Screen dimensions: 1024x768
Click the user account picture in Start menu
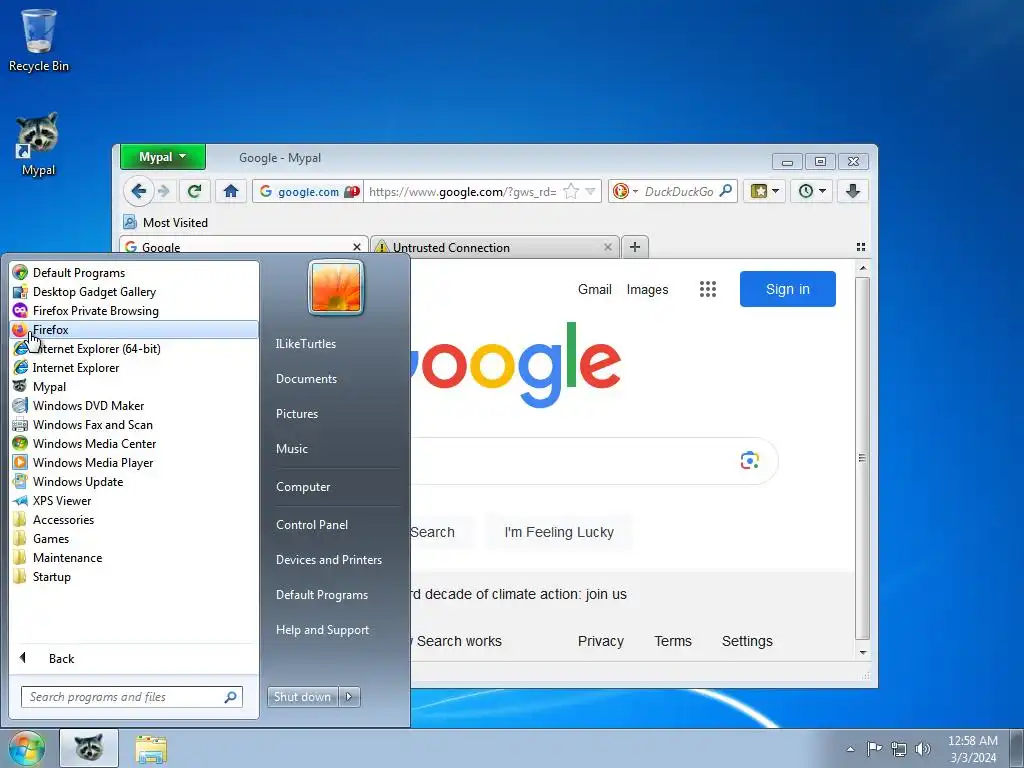coord(336,288)
